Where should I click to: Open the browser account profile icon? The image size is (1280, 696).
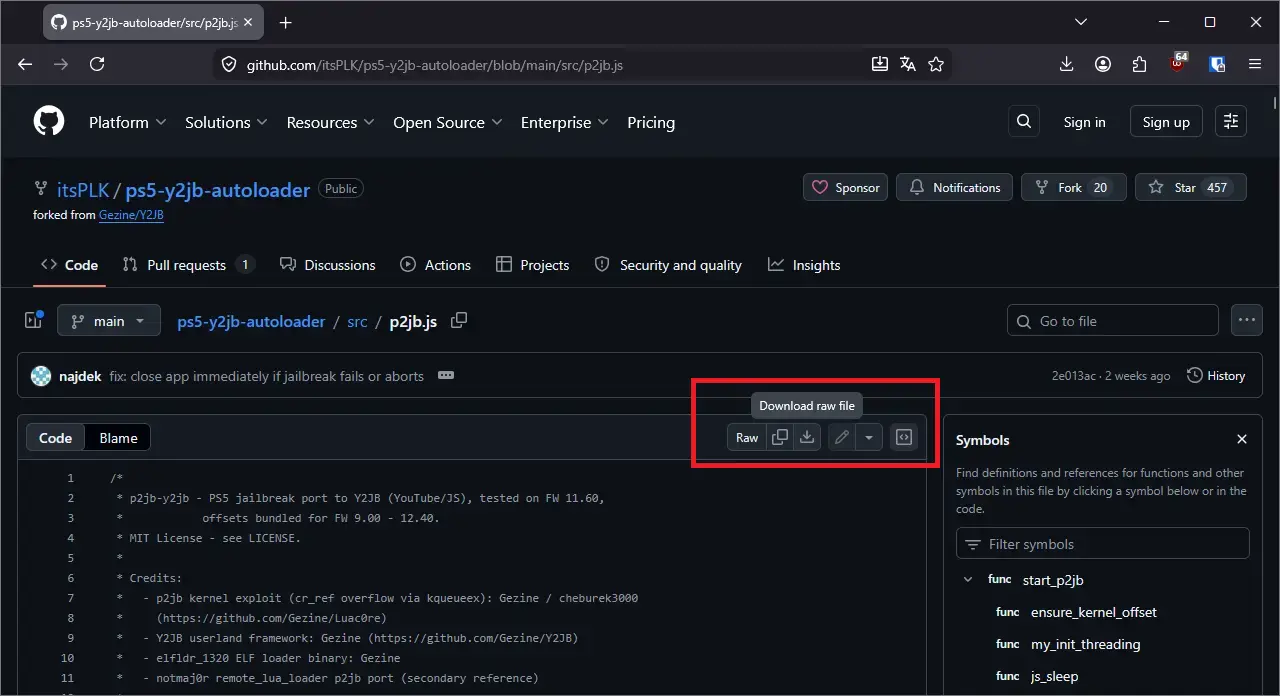tap(1103, 64)
